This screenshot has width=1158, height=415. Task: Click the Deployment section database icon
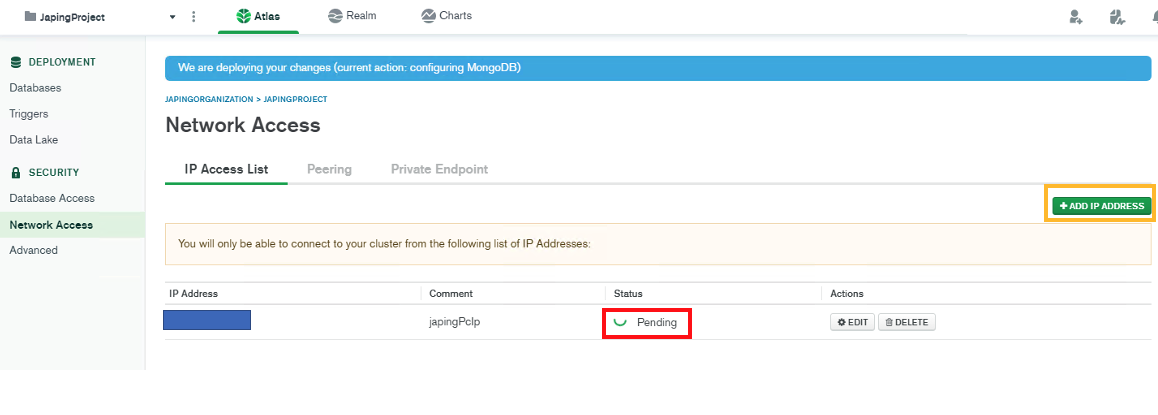[16, 62]
